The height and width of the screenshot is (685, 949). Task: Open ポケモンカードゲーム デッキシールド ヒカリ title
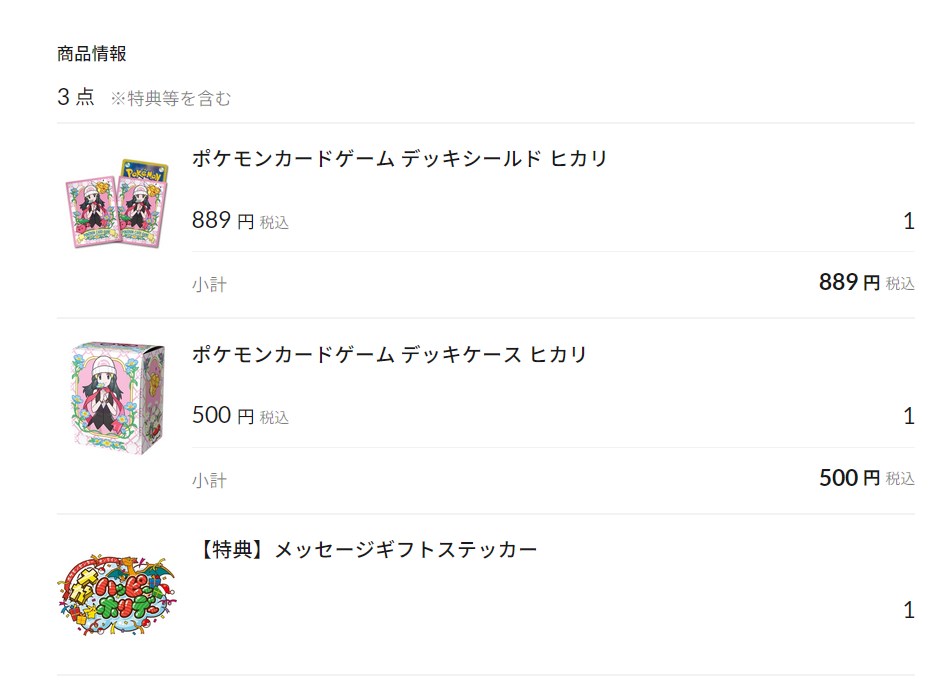(399, 159)
